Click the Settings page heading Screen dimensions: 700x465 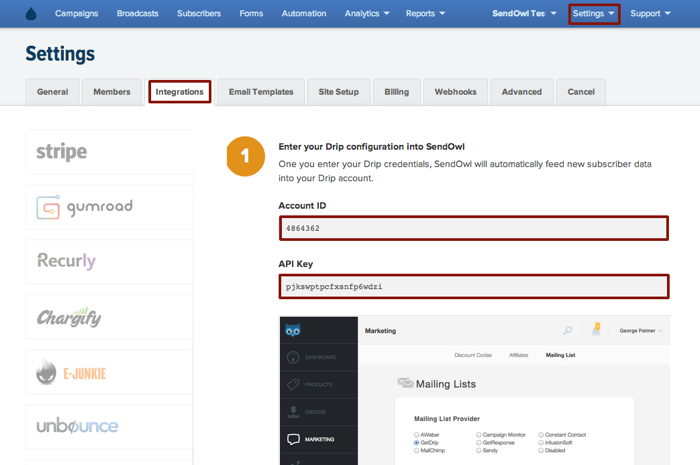point(60,54)
